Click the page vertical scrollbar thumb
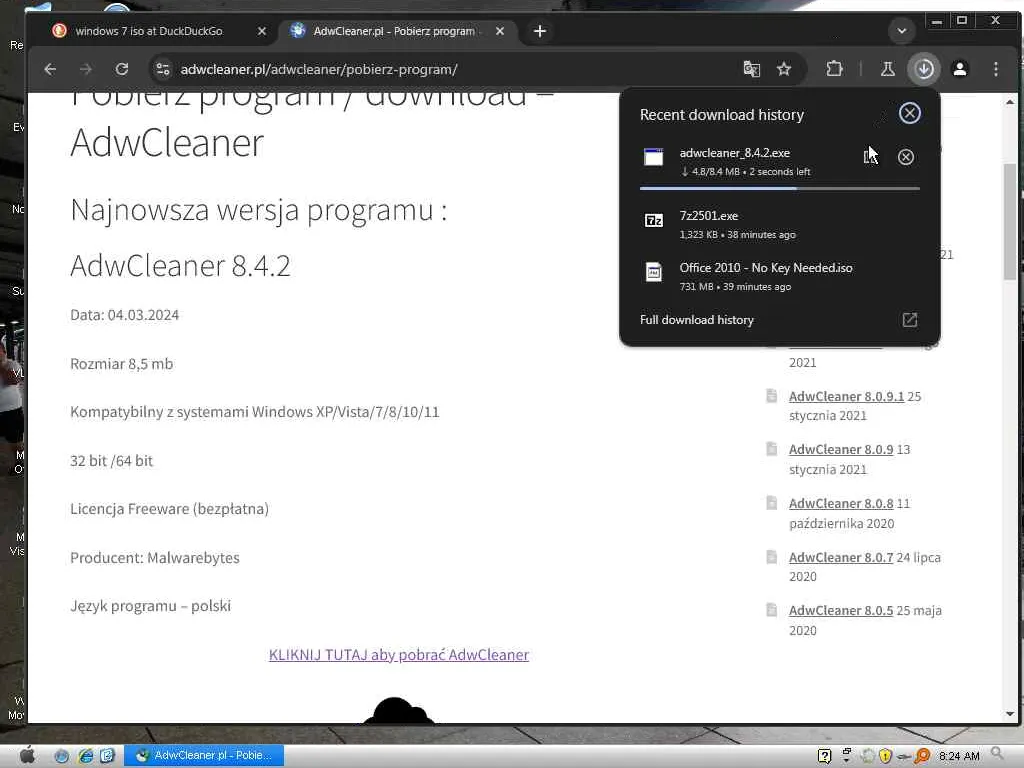The image size is (1024, 768). (x=1010, y=222)
